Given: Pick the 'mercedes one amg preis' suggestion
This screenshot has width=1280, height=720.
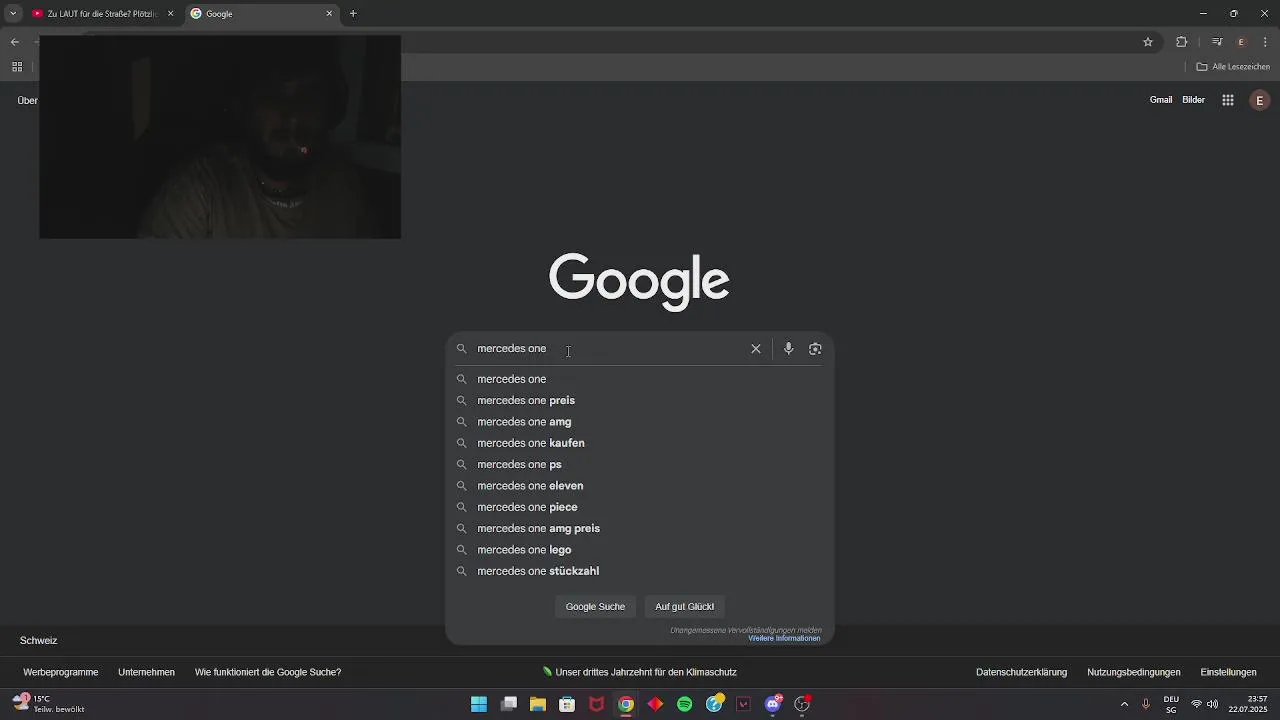Looking at the screenshot, I should coord(639,528).
